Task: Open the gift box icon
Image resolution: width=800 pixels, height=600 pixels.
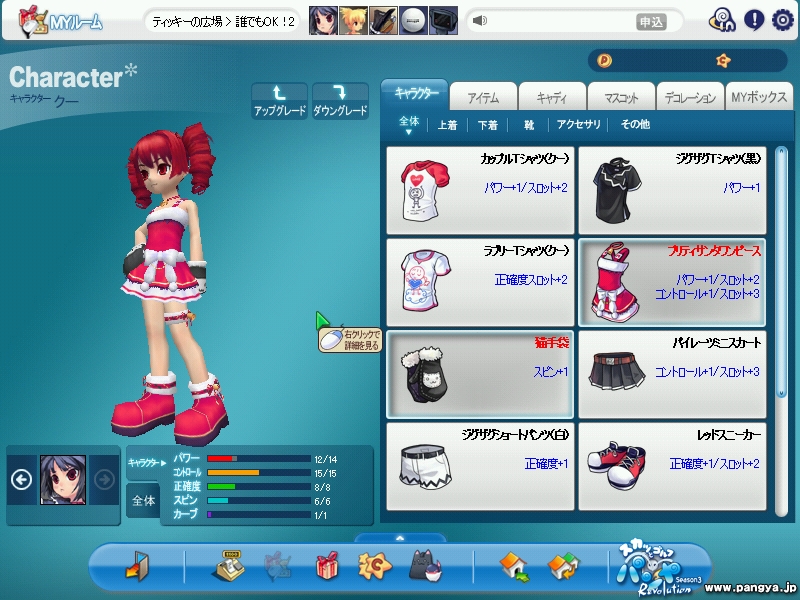Action: (327, 565)
